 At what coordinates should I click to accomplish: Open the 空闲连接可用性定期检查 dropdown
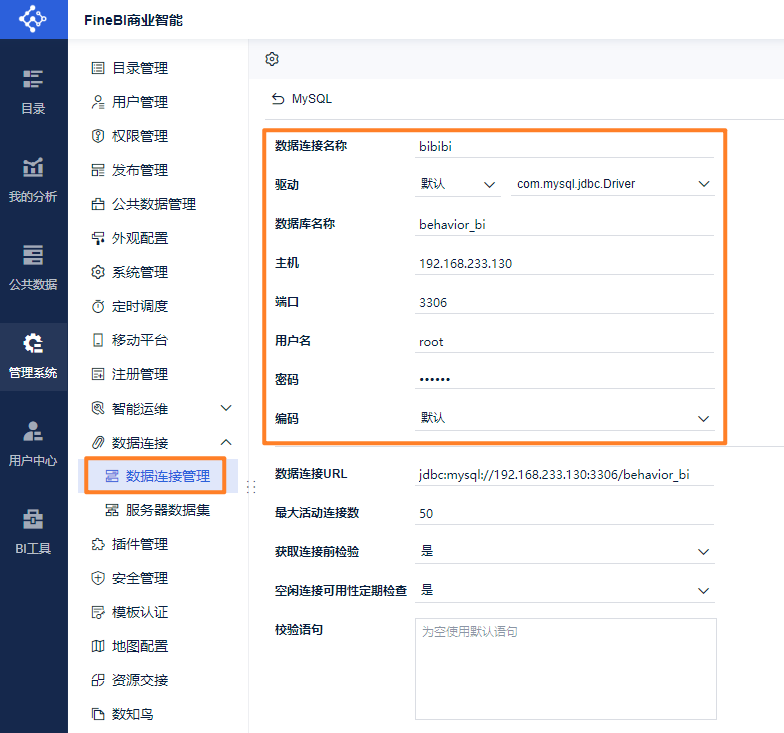coord(564,590)
